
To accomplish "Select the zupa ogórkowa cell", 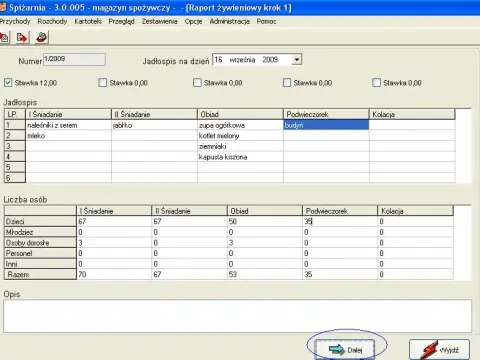I will [240, 125].
